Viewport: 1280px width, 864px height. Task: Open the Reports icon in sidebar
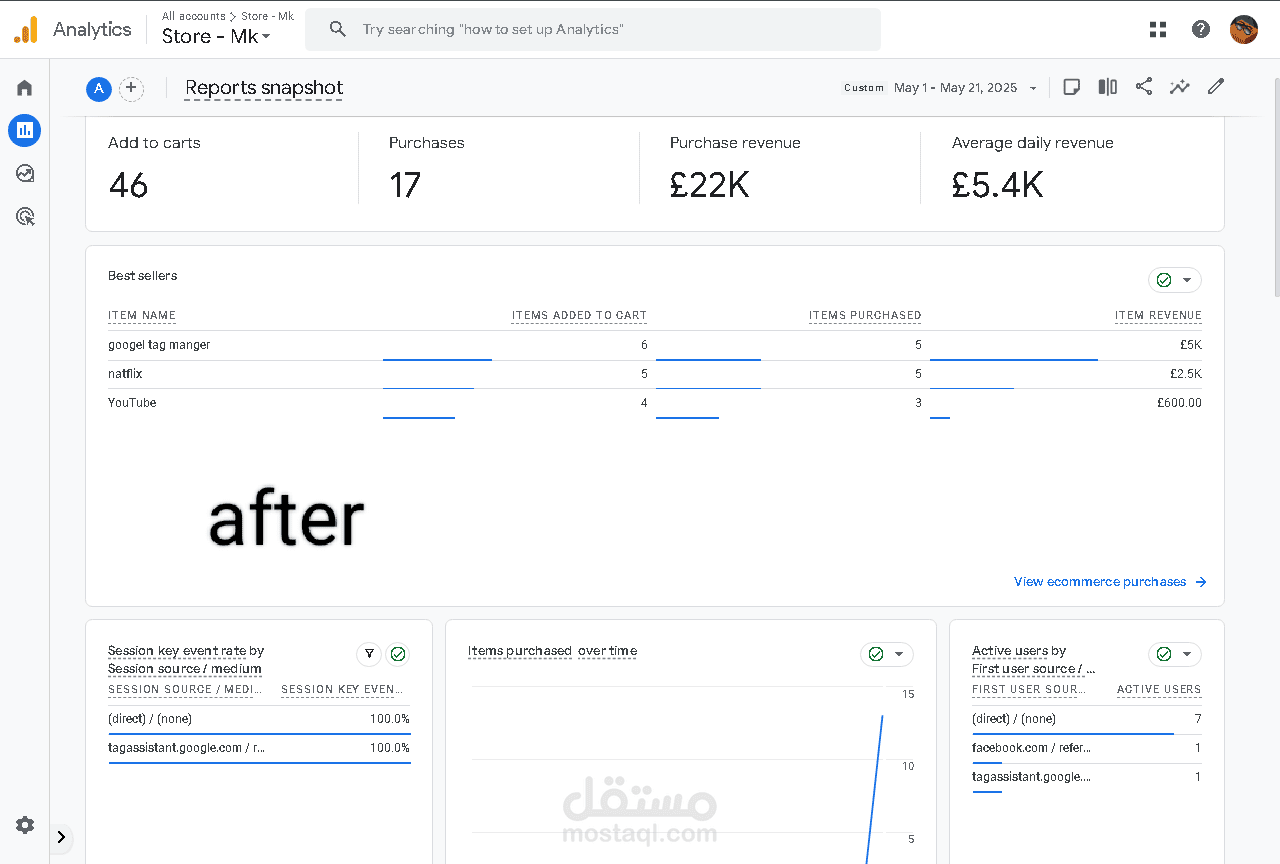[x=25, y=130]
